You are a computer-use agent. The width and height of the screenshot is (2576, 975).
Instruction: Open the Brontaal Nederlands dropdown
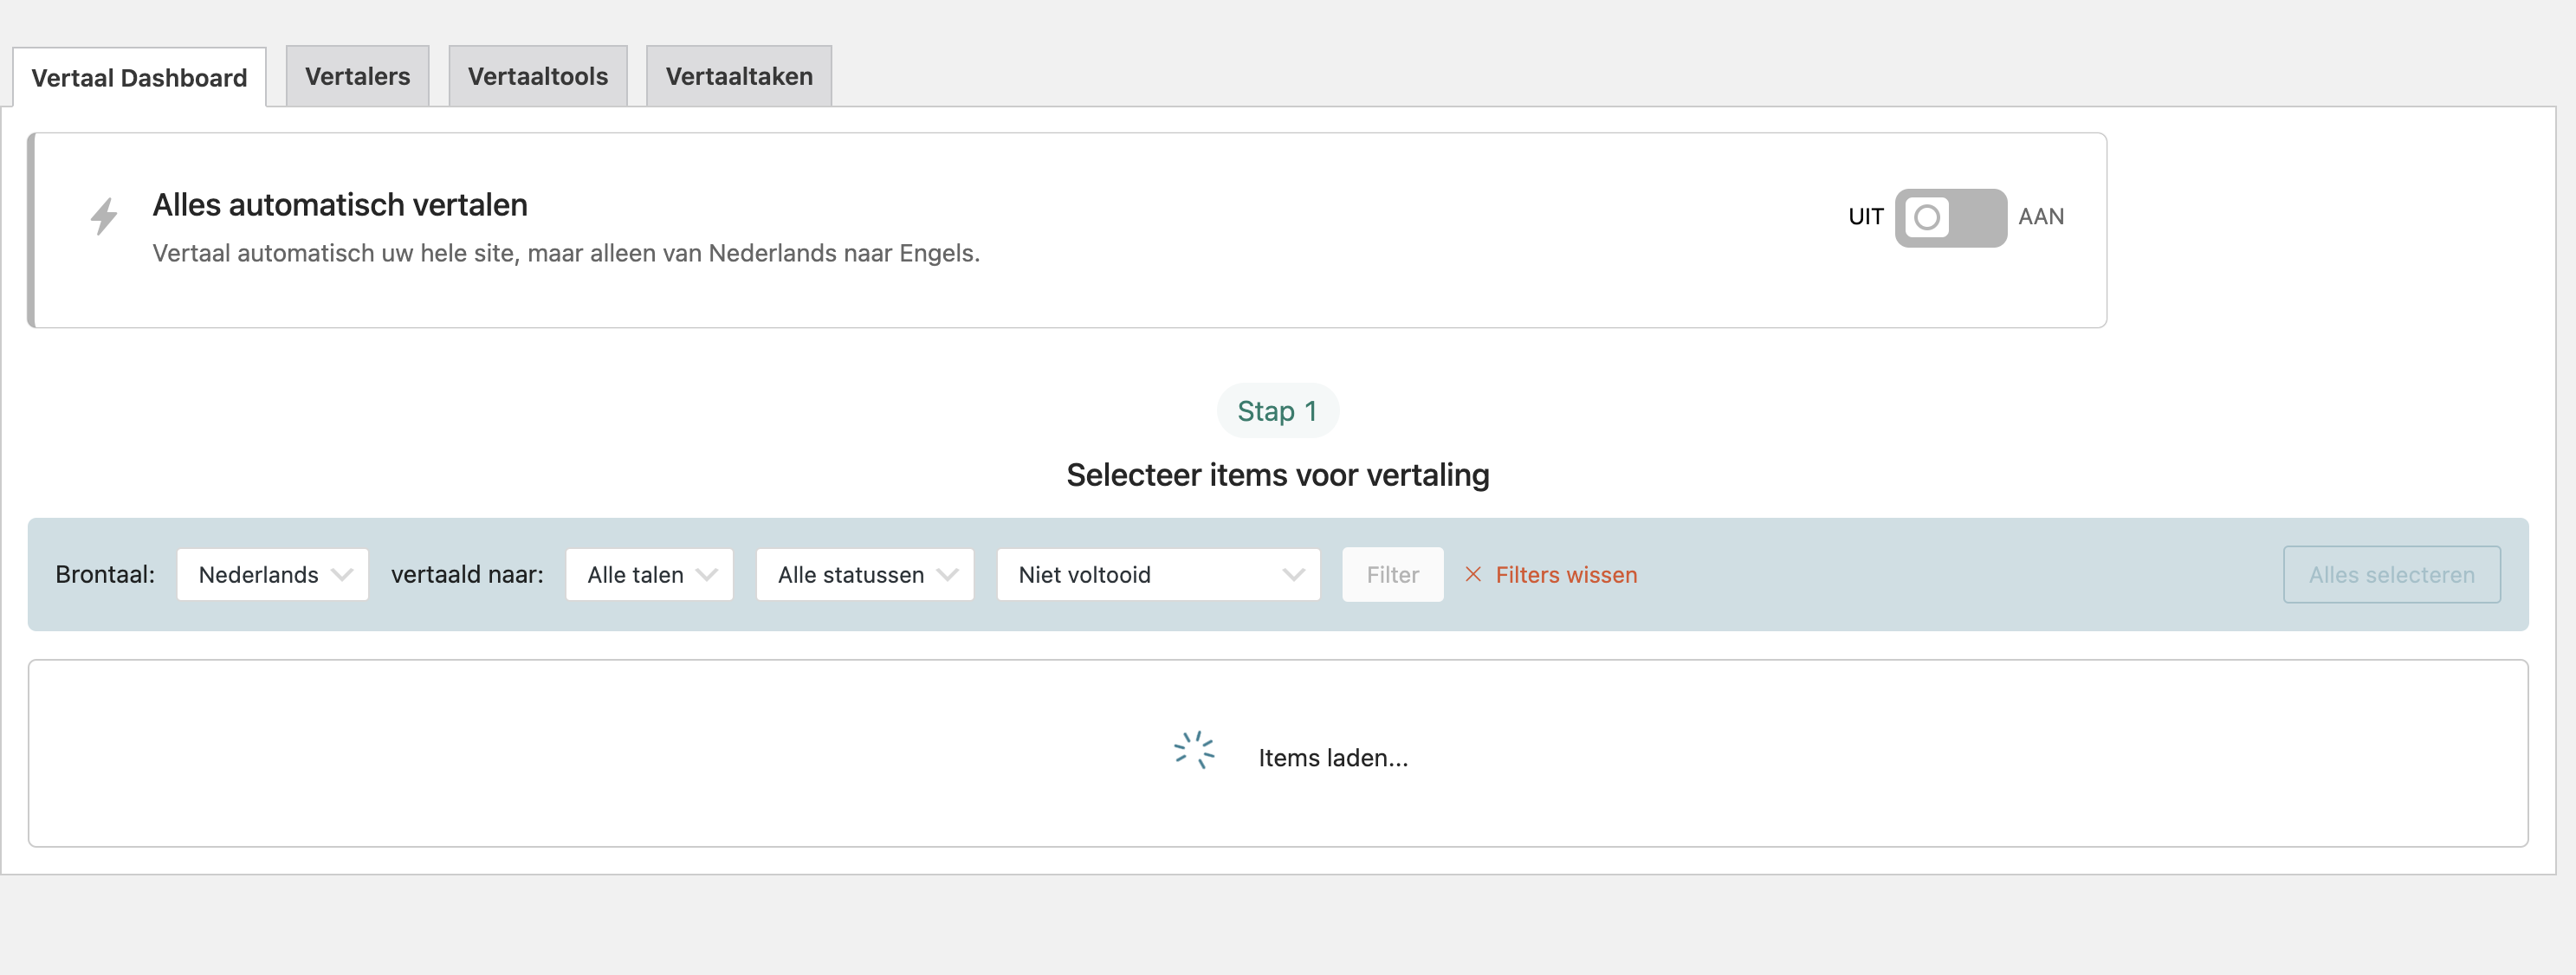tap(272, 574)
